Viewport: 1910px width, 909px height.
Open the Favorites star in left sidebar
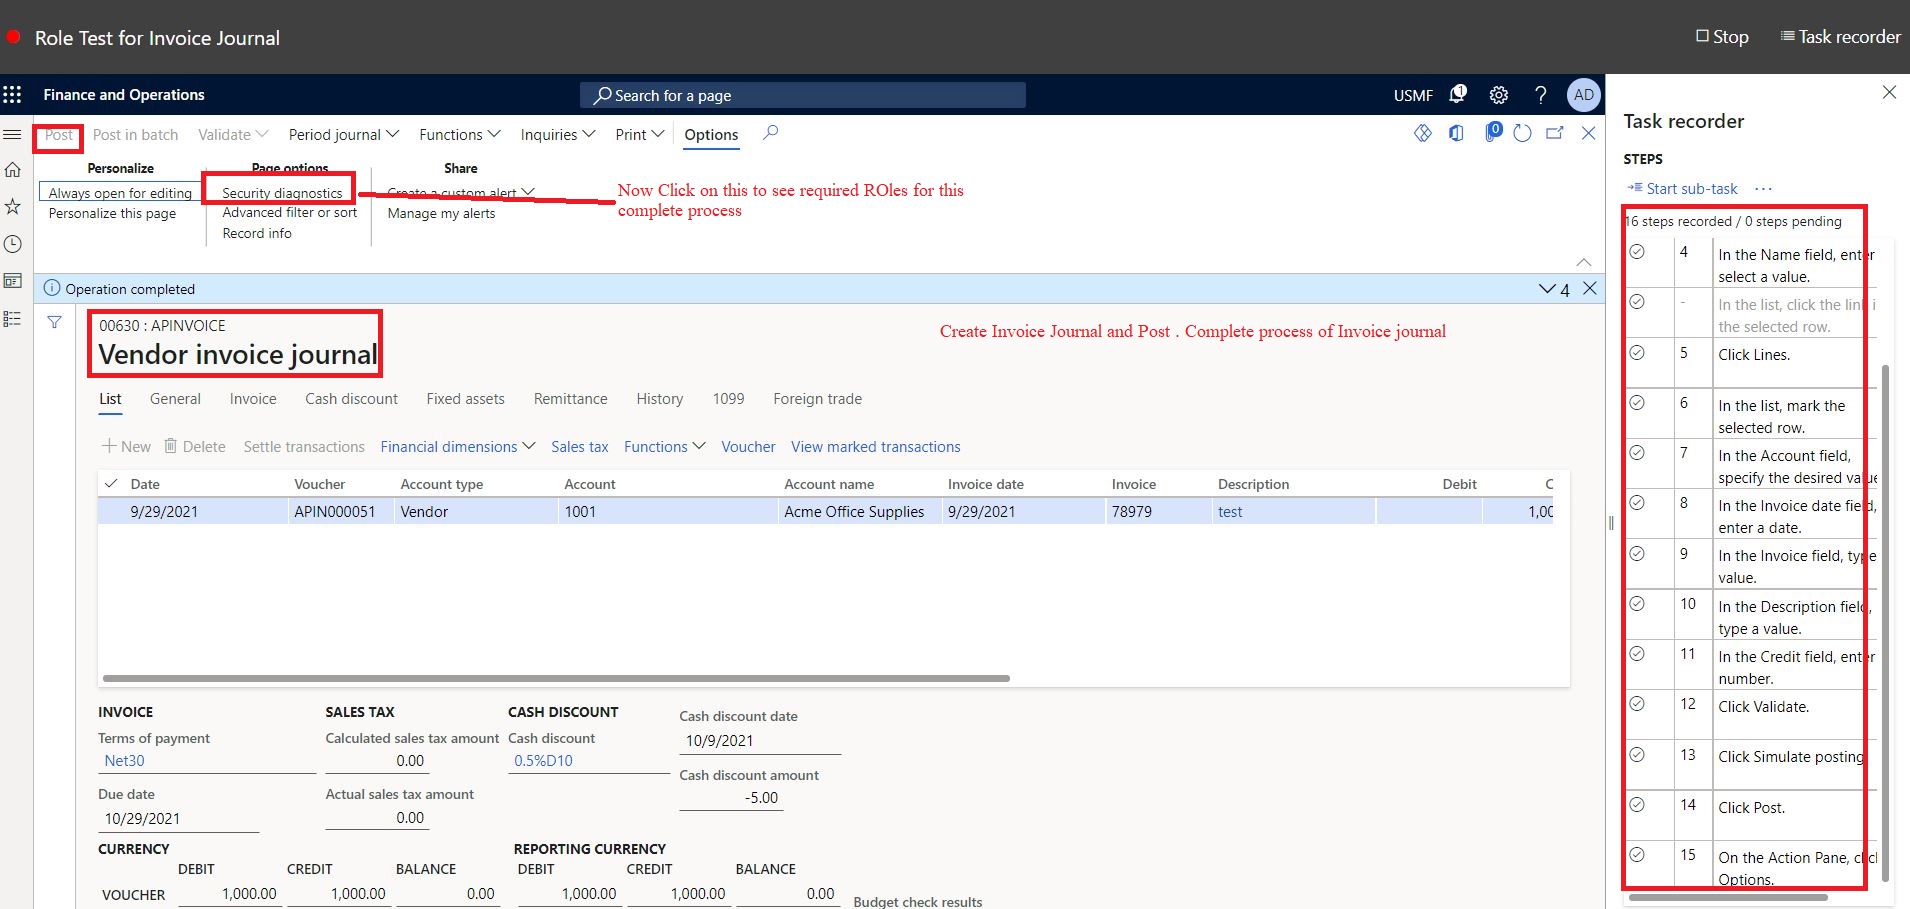[x=13, y=206]
